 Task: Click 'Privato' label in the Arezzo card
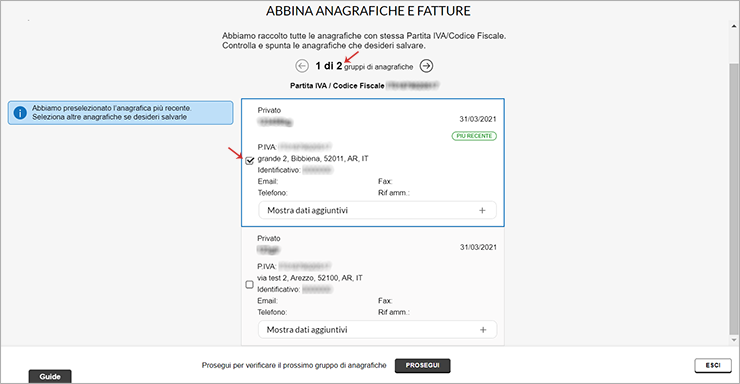[x=269, y=238]
